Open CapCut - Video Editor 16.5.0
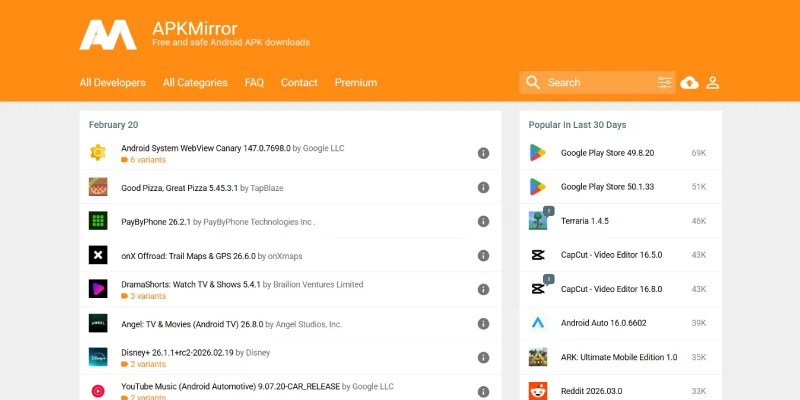Screen dimensions: 800x400 click(611, 255)
